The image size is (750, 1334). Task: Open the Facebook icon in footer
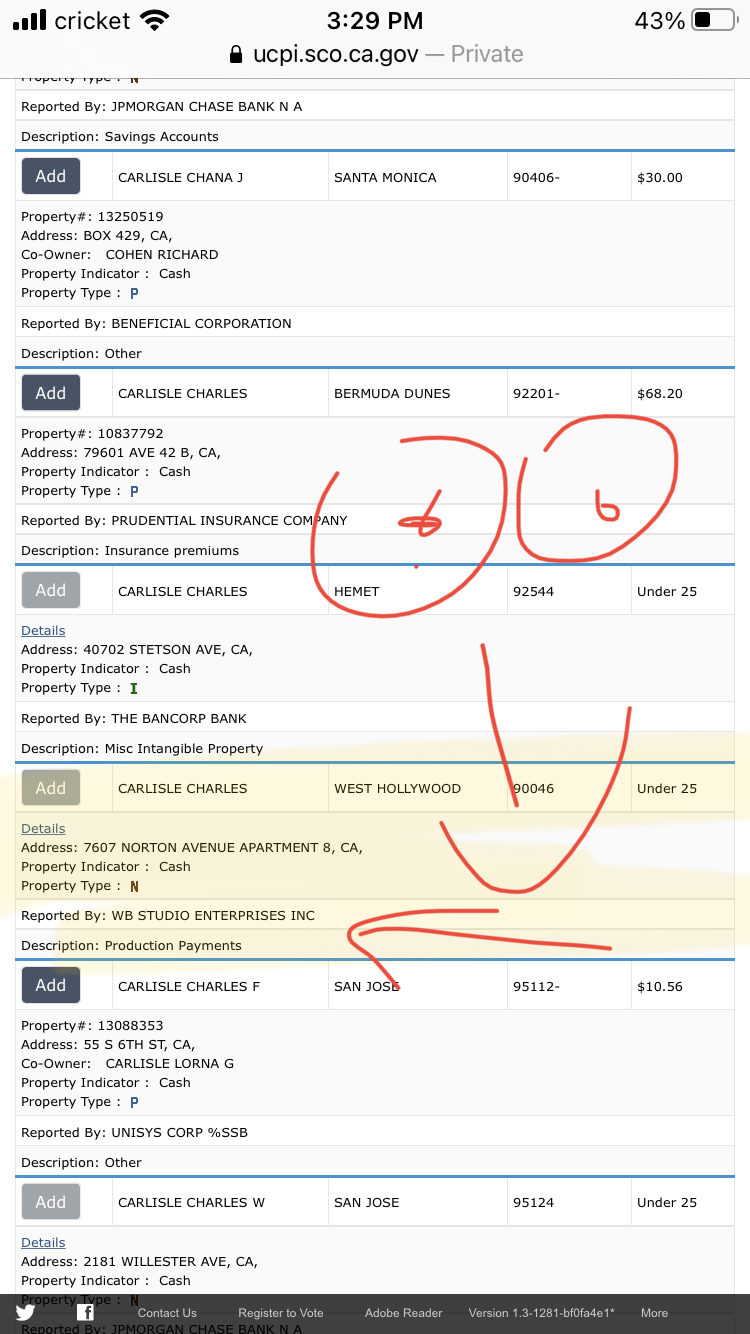(86, 1313)
